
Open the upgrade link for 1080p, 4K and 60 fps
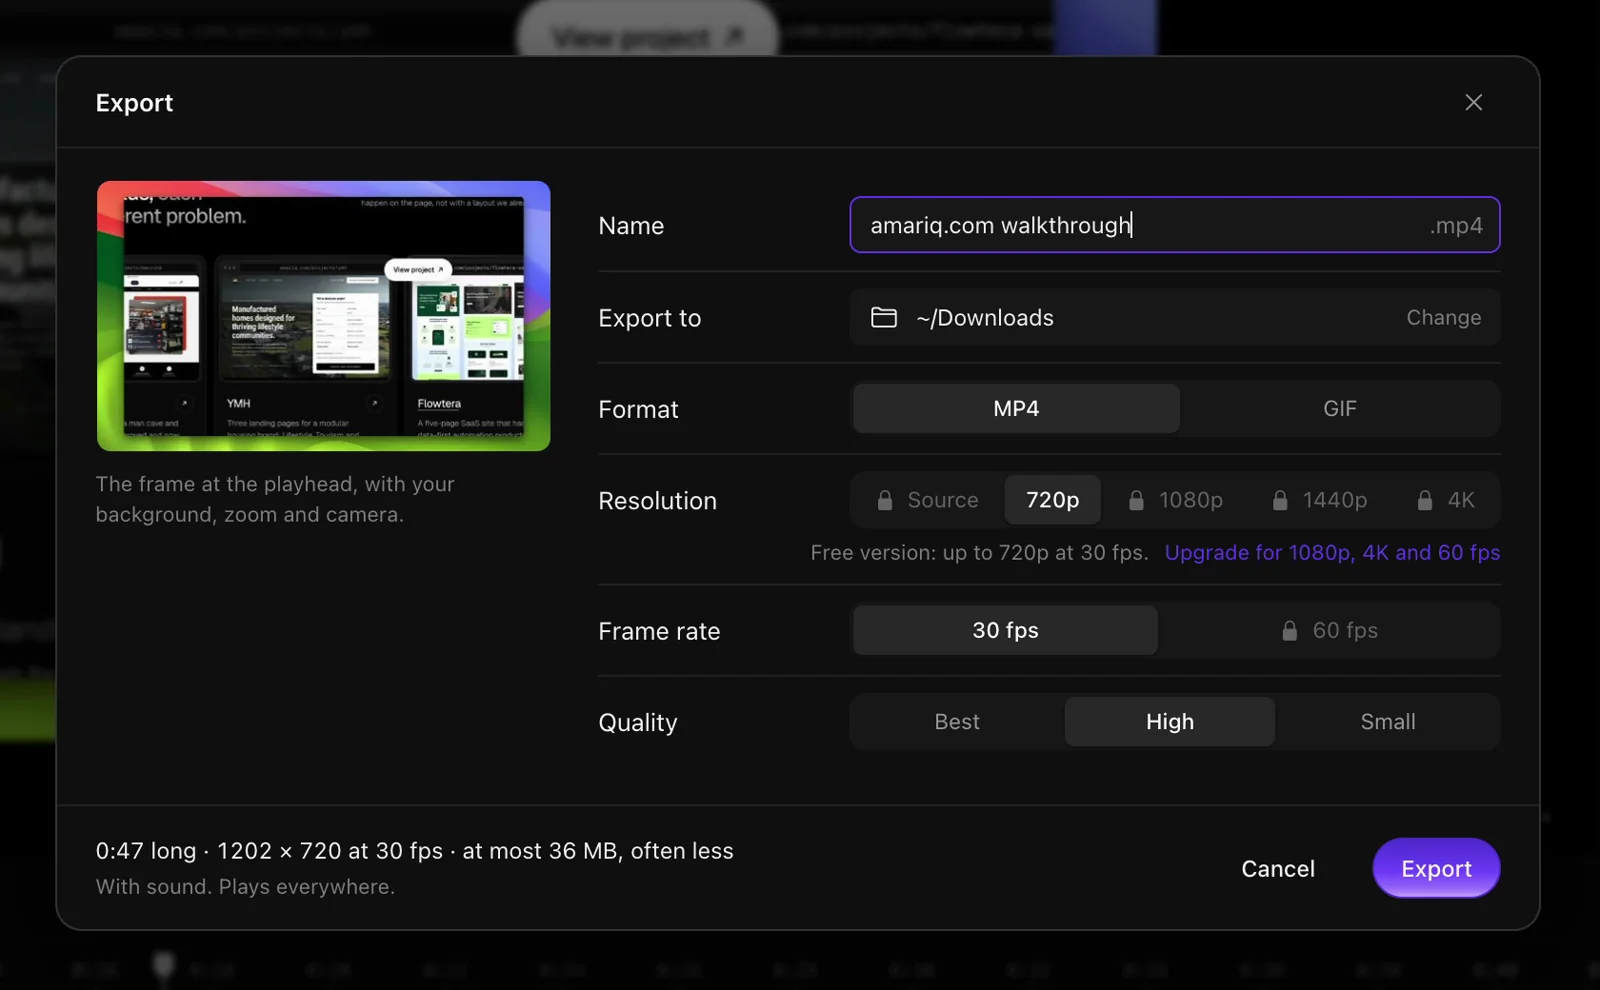tap(1332, 552)
